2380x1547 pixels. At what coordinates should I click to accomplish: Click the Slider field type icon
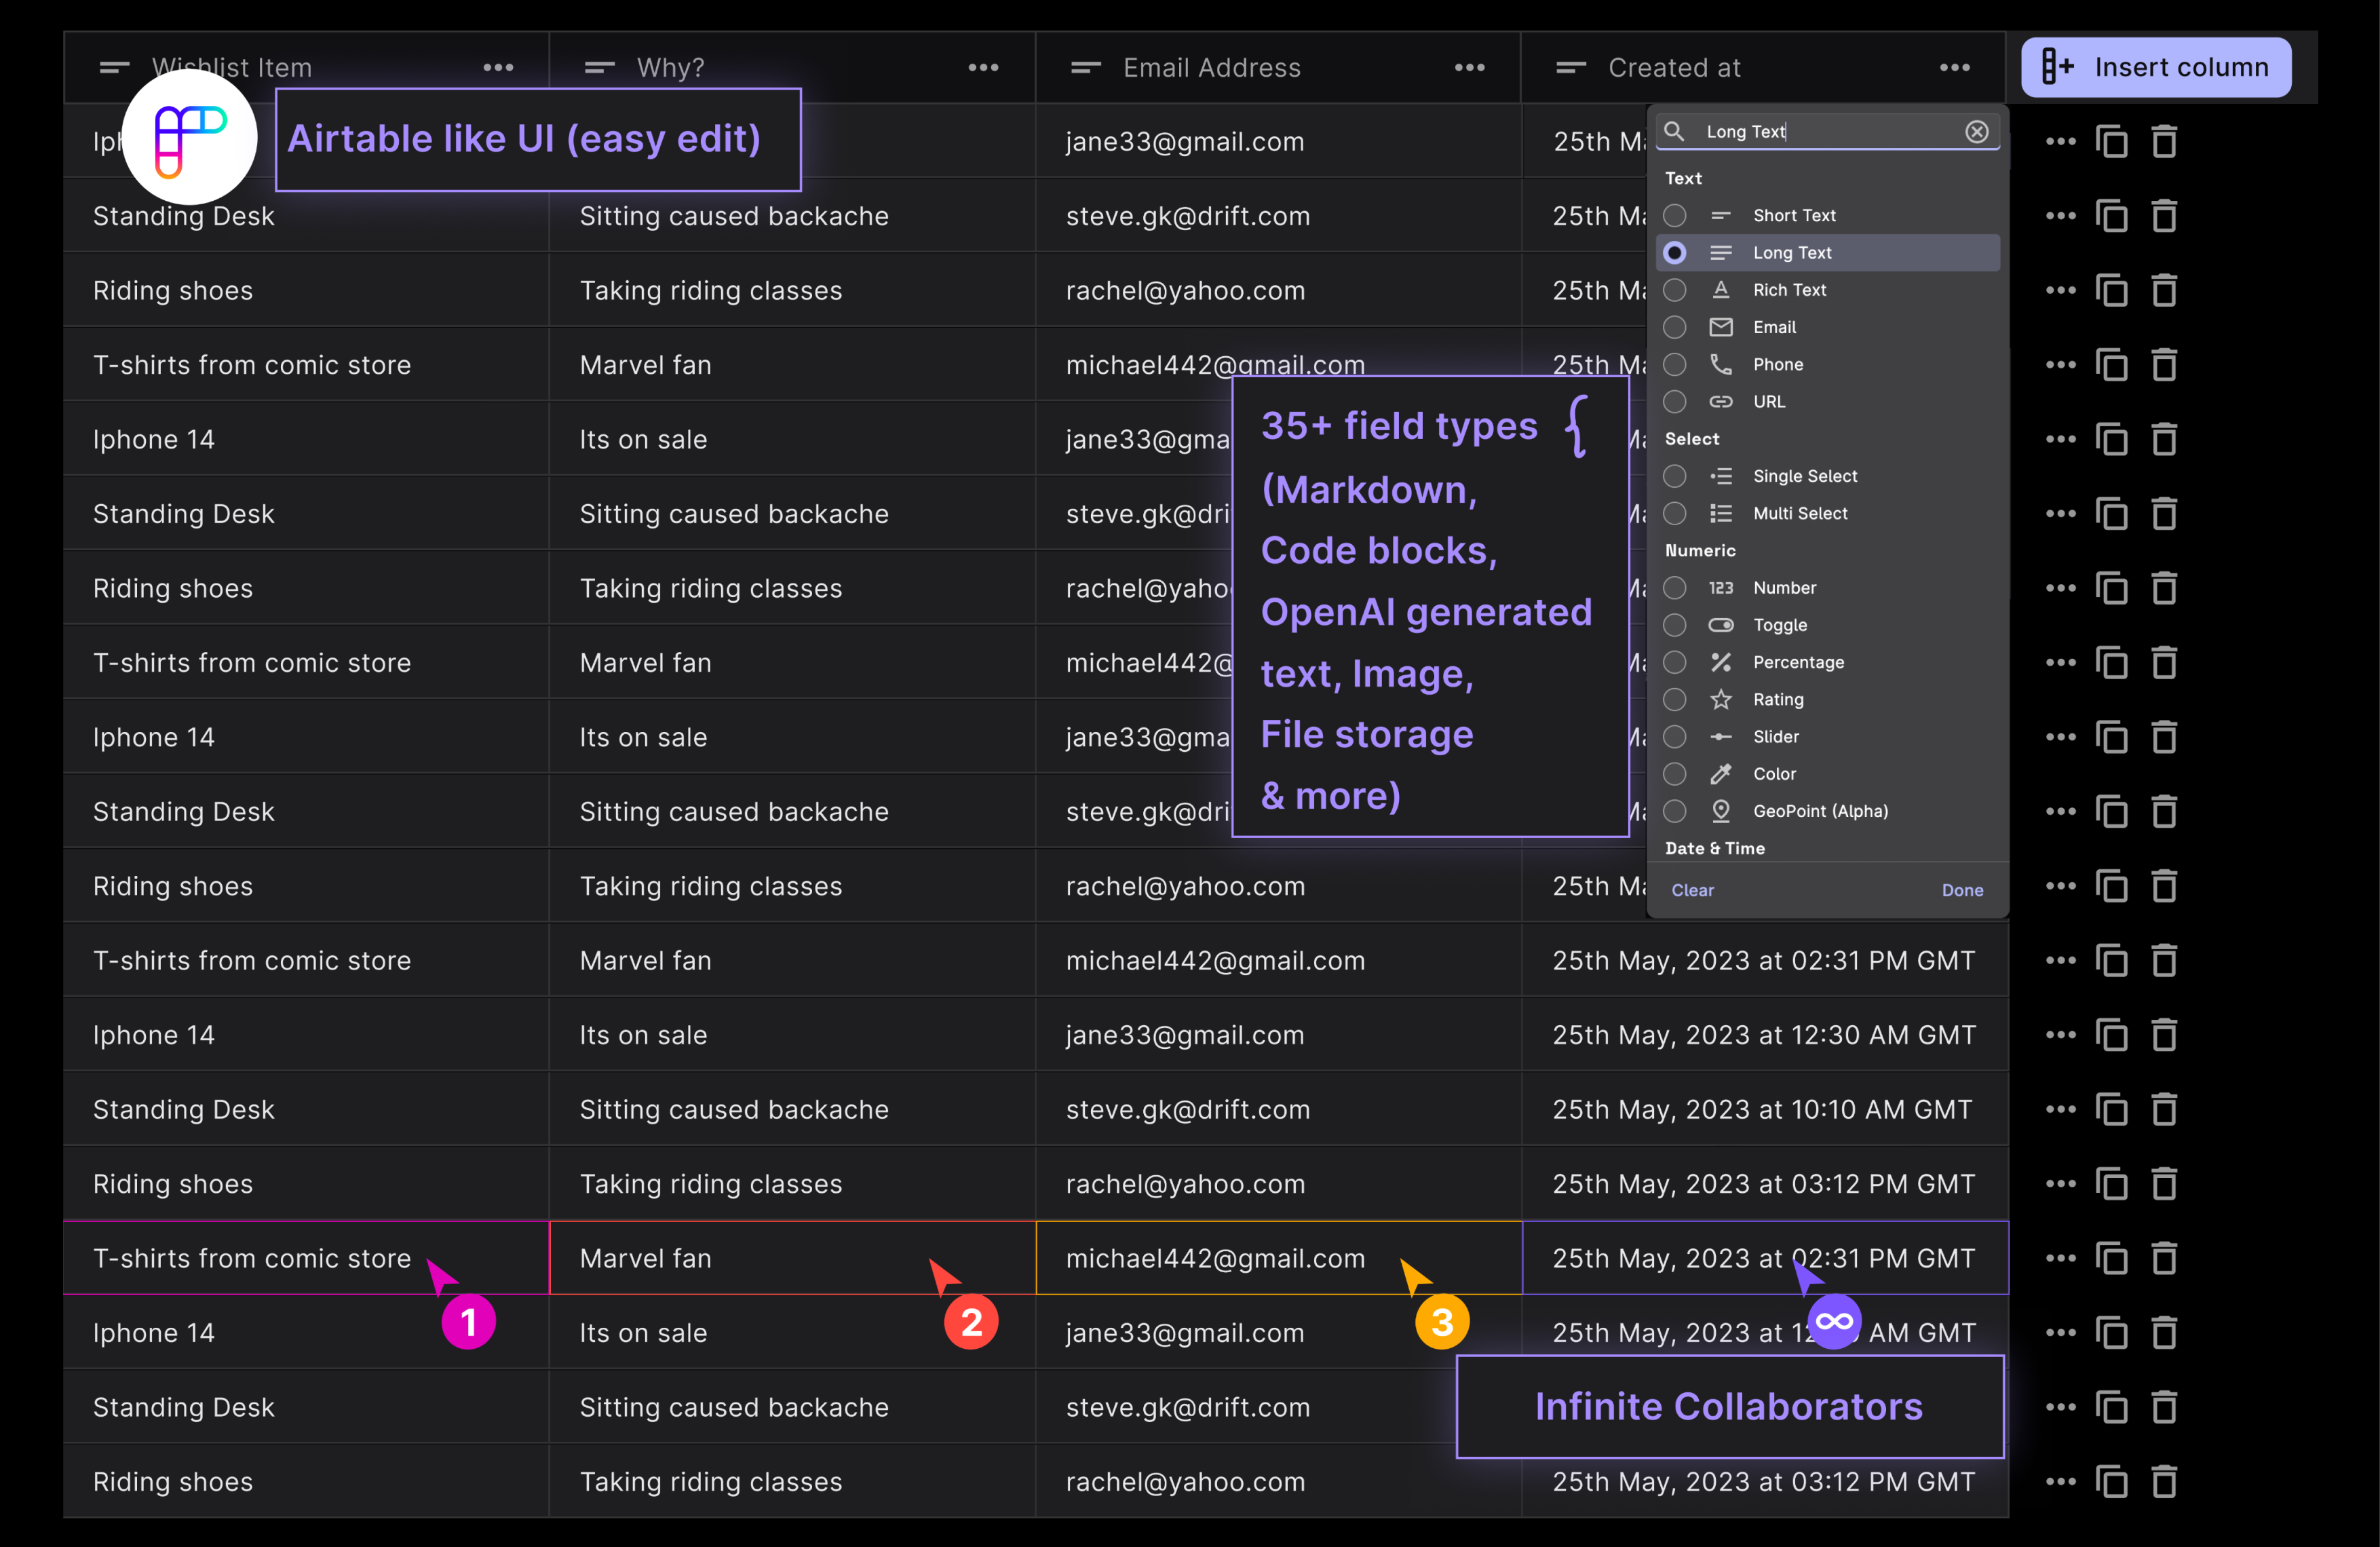click(1721, 736)
